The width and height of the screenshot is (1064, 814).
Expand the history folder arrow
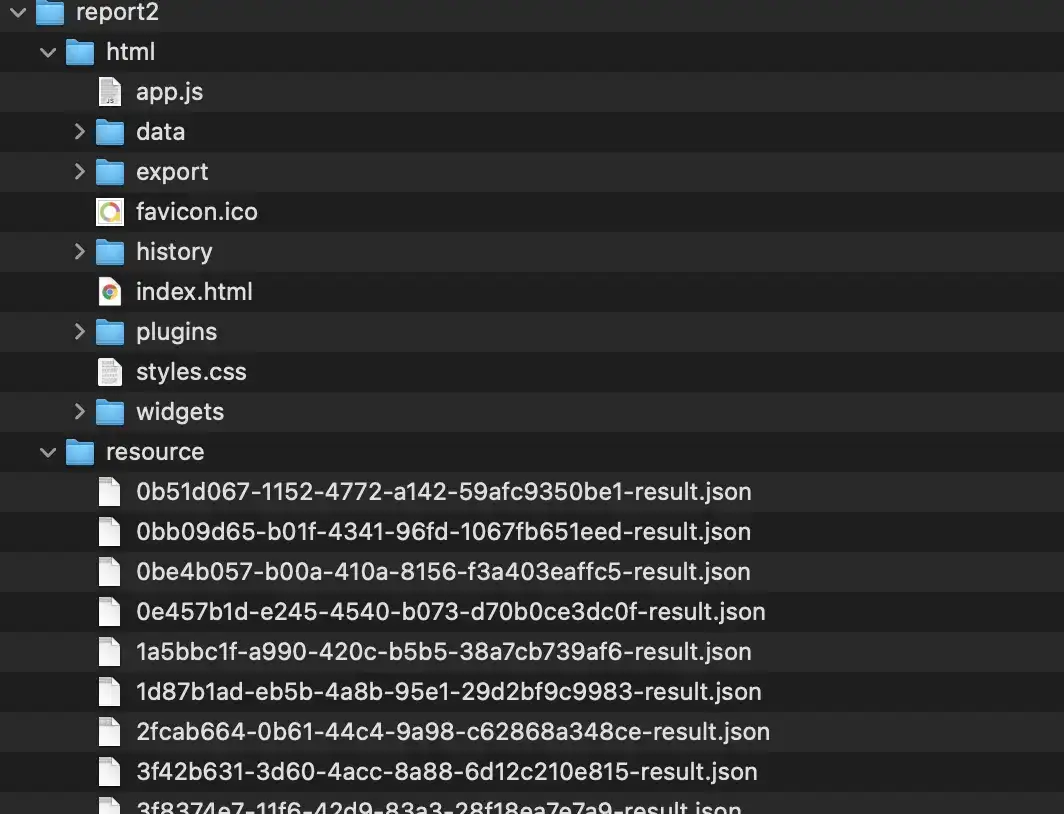coord(79,252)
